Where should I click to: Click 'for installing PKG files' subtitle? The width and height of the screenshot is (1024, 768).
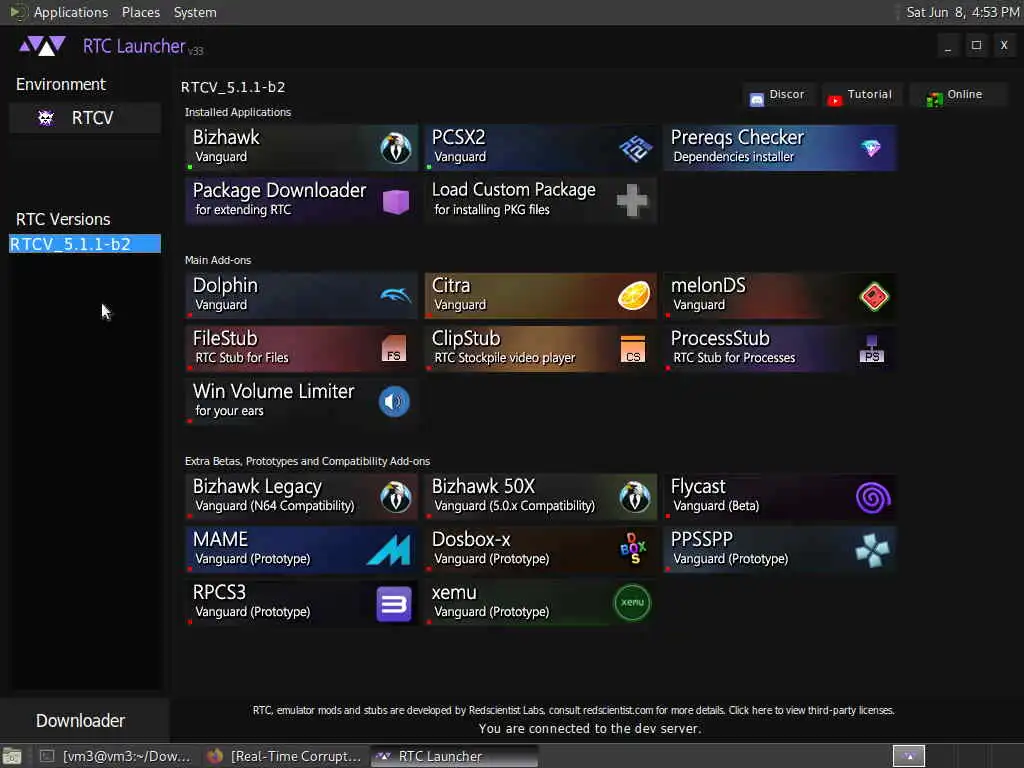[x=492, y=210]
